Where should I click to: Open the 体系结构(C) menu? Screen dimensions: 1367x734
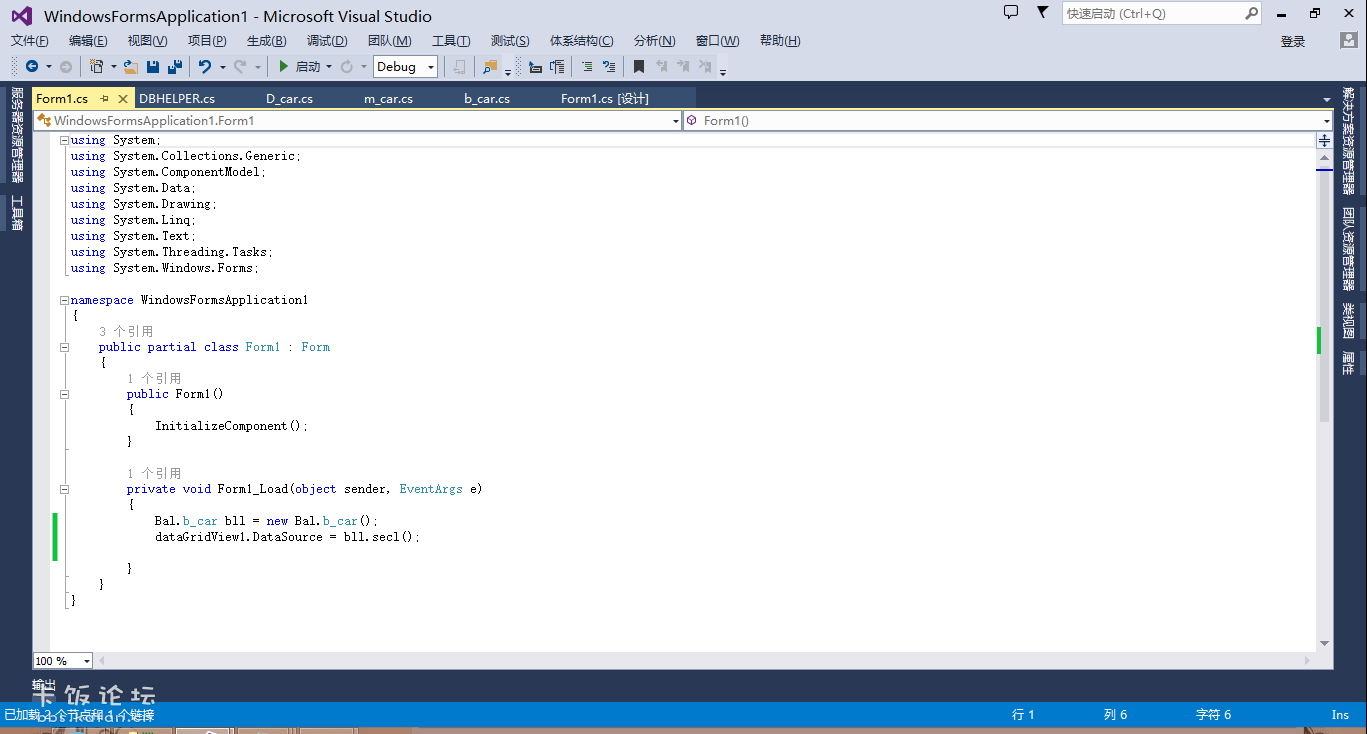[x=581, y=41]
